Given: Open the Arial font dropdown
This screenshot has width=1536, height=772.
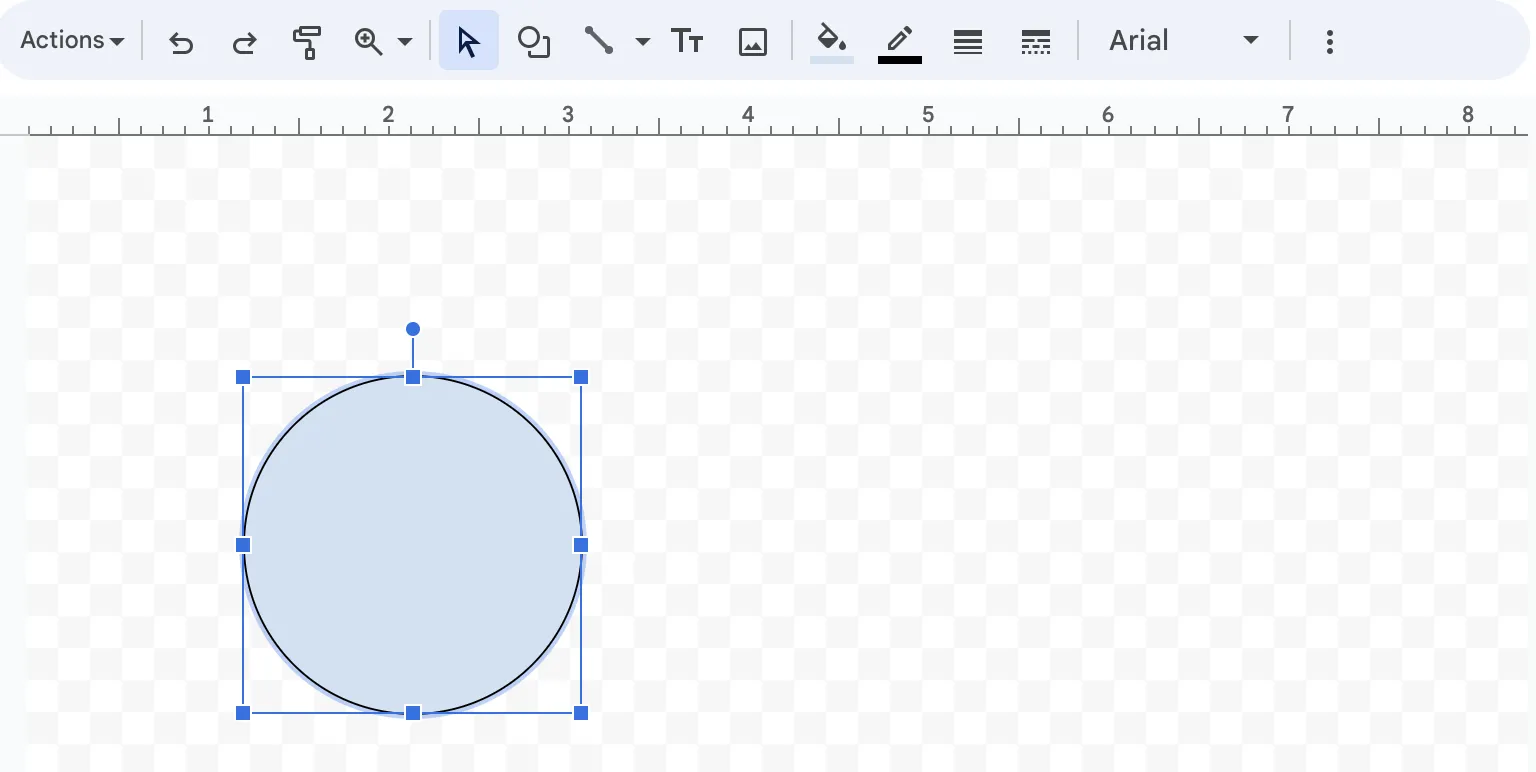Looking at the screenshot, I should pyautogui.click(x=1183, y=41).
